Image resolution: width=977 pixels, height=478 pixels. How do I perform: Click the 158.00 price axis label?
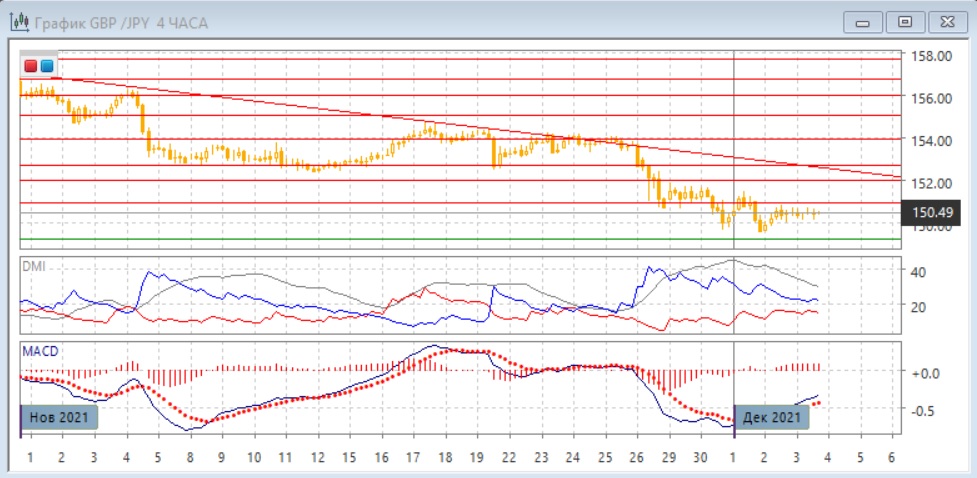(929, 56)
